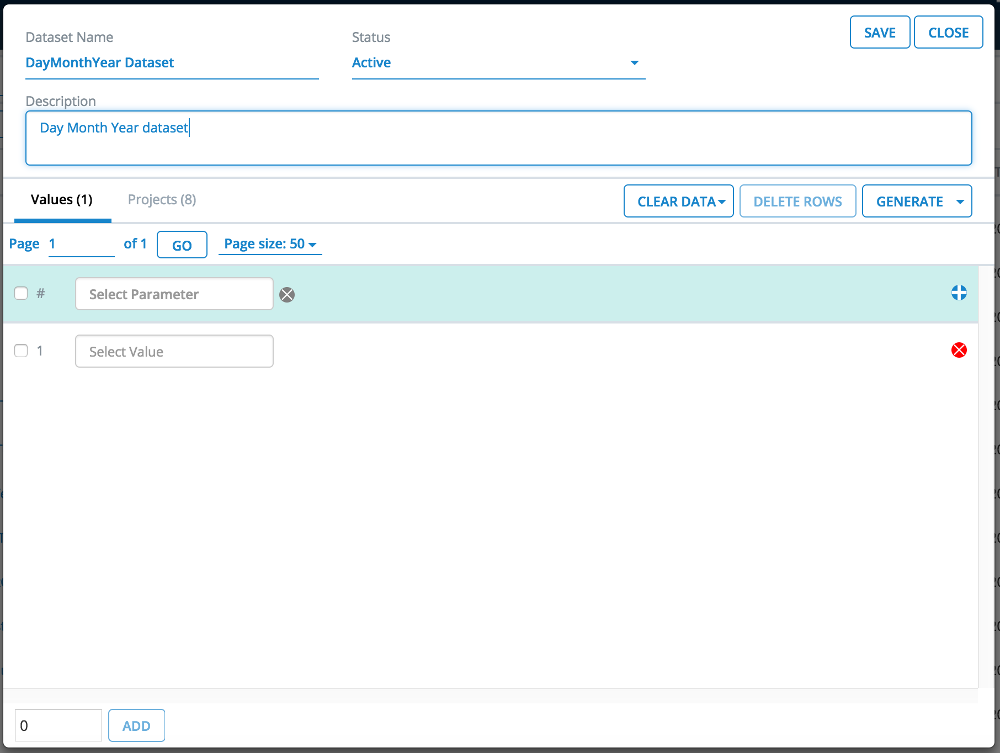This screenshot has height=753, width=1000.
Task: Check the checkbox for row 1
Action: click(21, 351)
